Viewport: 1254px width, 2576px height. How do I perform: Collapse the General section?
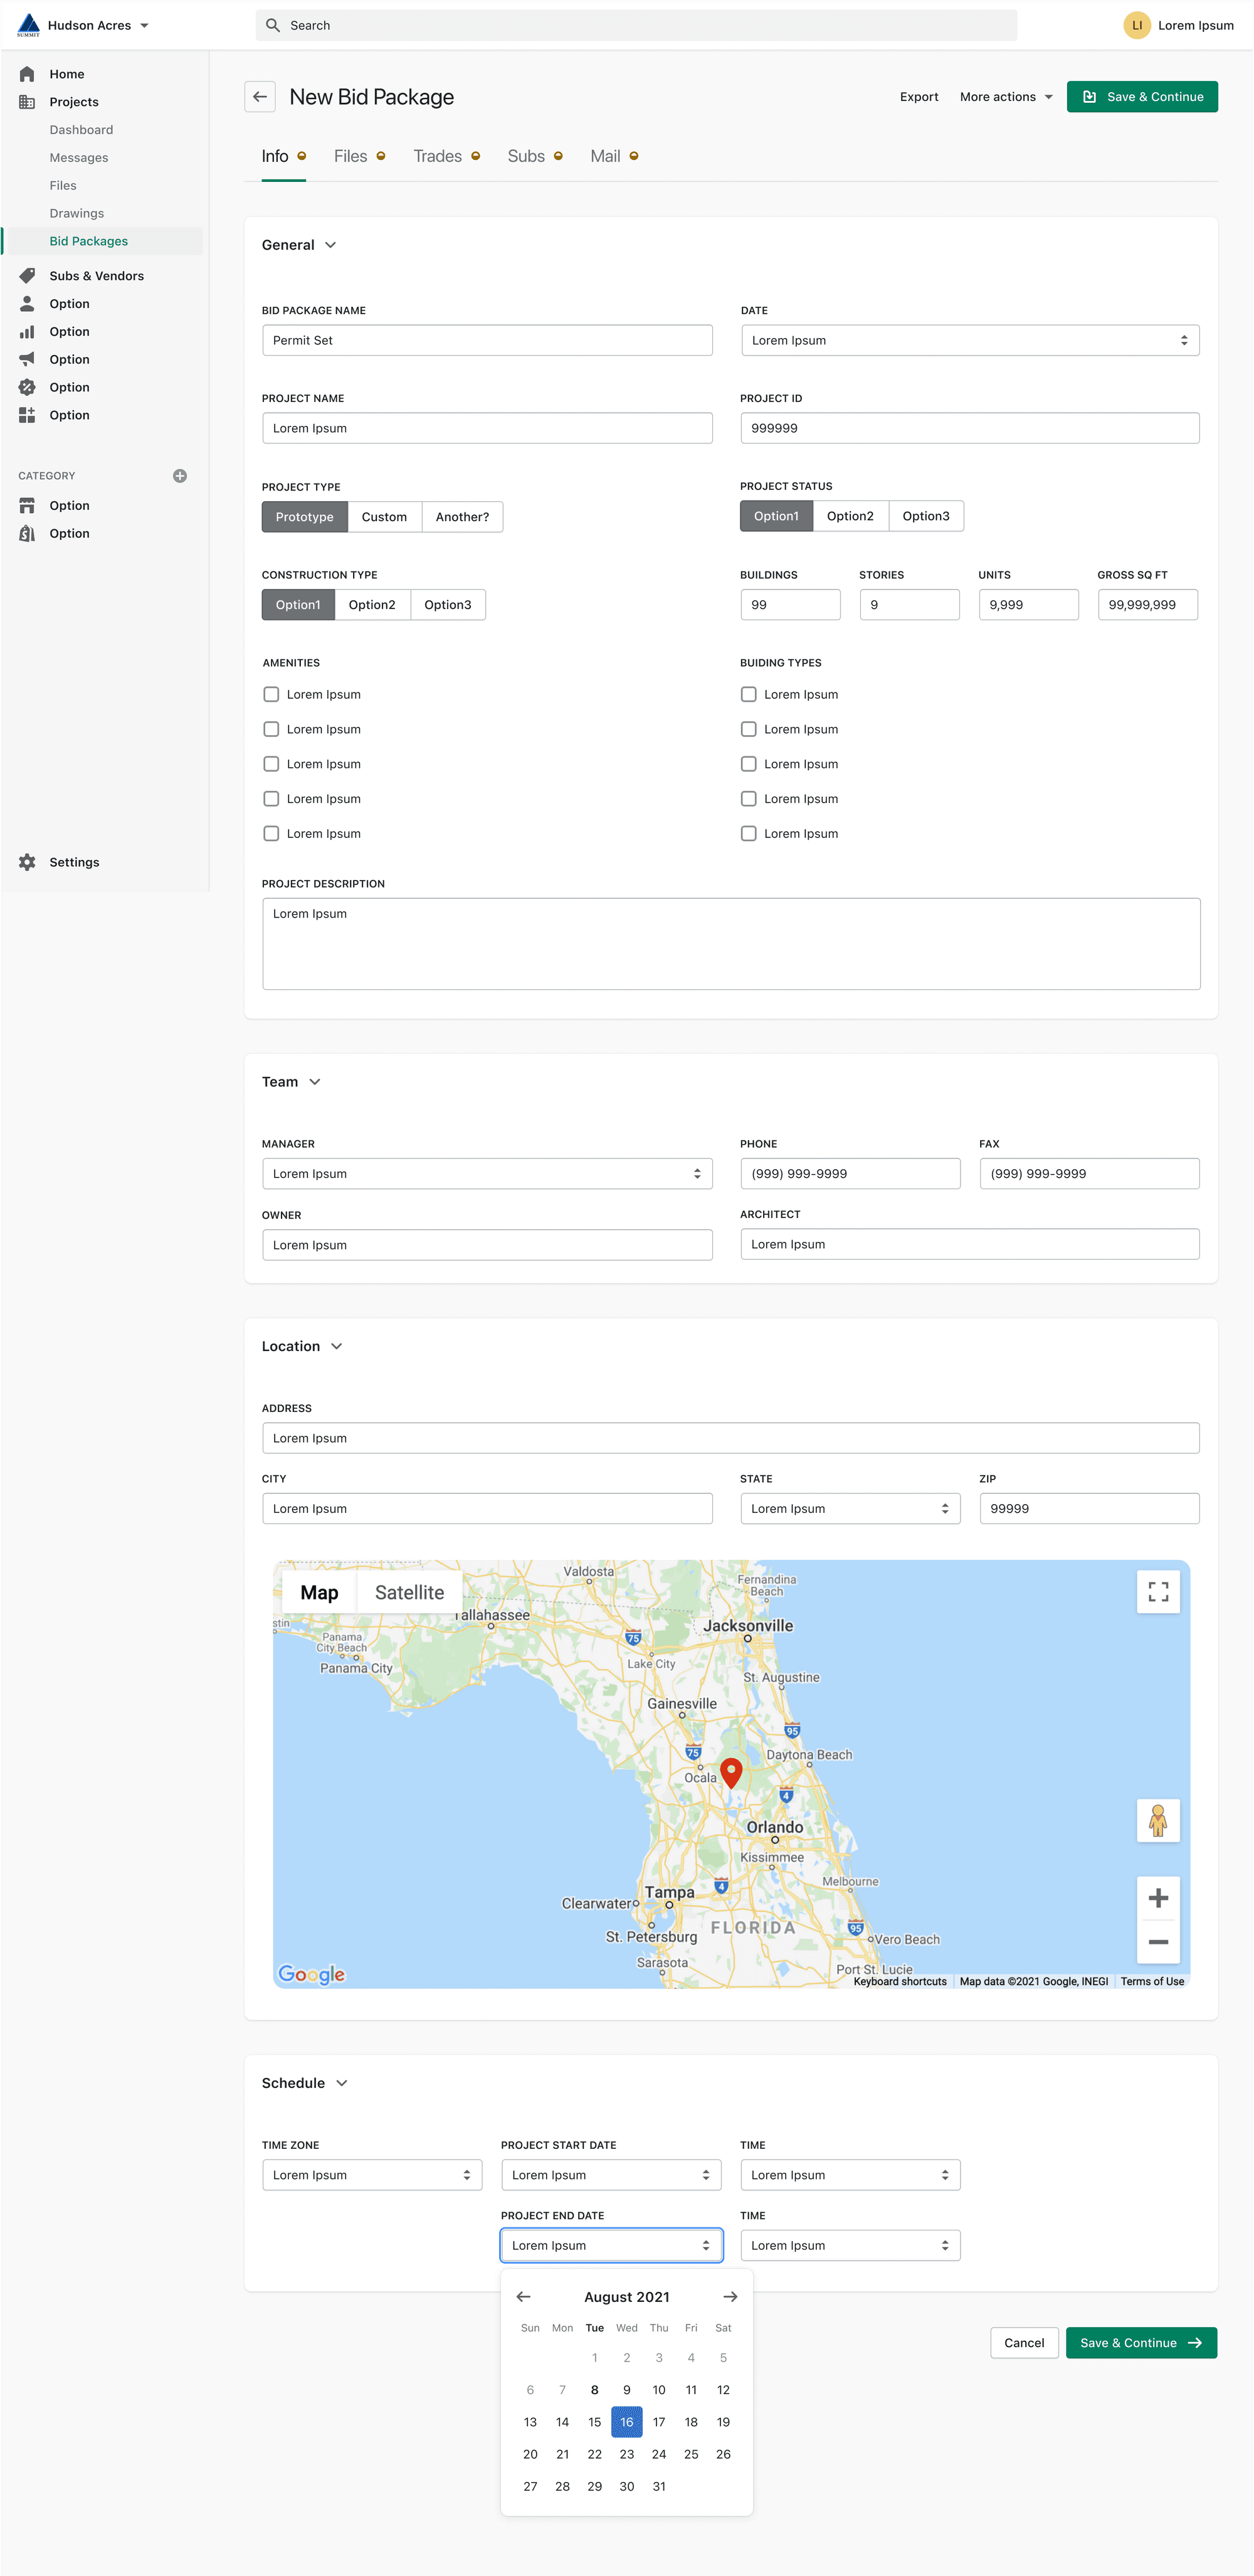[330, 245]
